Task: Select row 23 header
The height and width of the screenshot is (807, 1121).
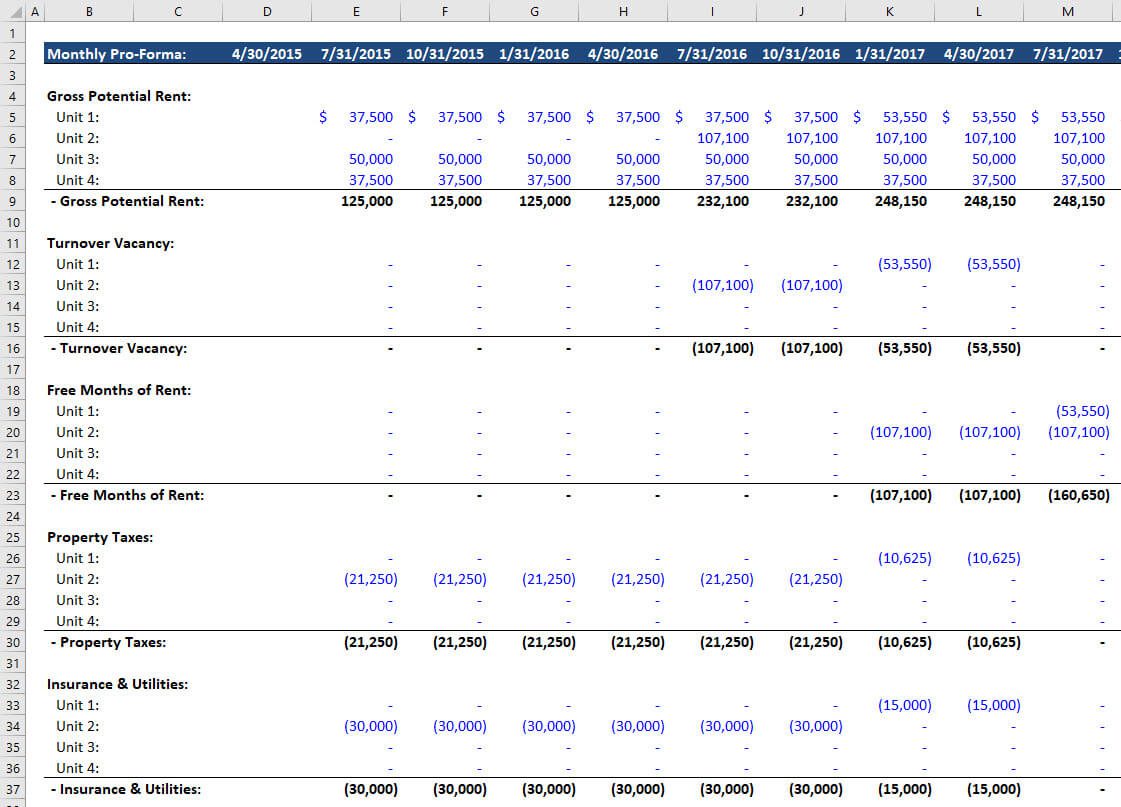Action: pyautogui.click(x=12, y=495)
